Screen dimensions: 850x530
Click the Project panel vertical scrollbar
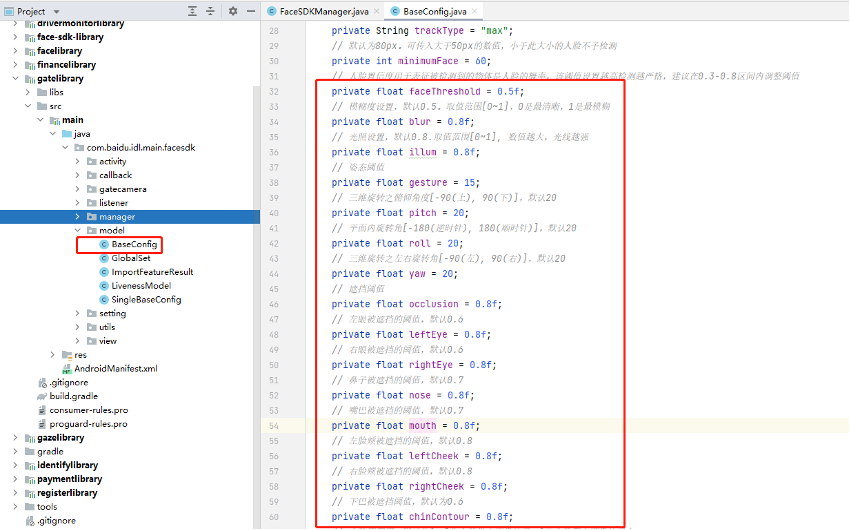pos(257,307)
